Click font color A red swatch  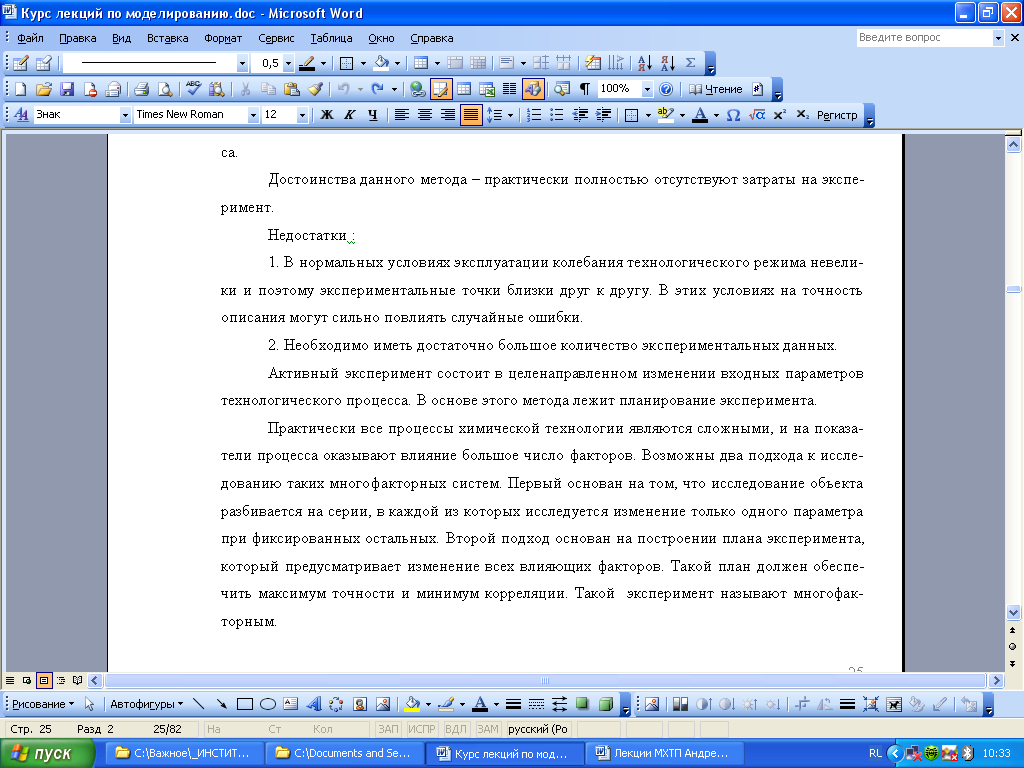pyautogui.click(x=700, y=115)
